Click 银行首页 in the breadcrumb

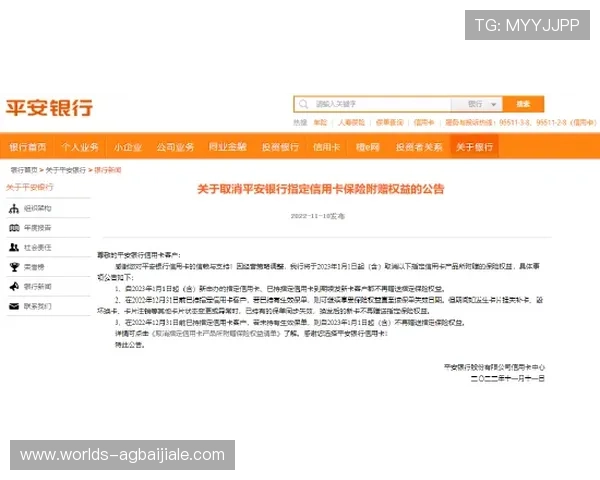(x=24, y=170)
